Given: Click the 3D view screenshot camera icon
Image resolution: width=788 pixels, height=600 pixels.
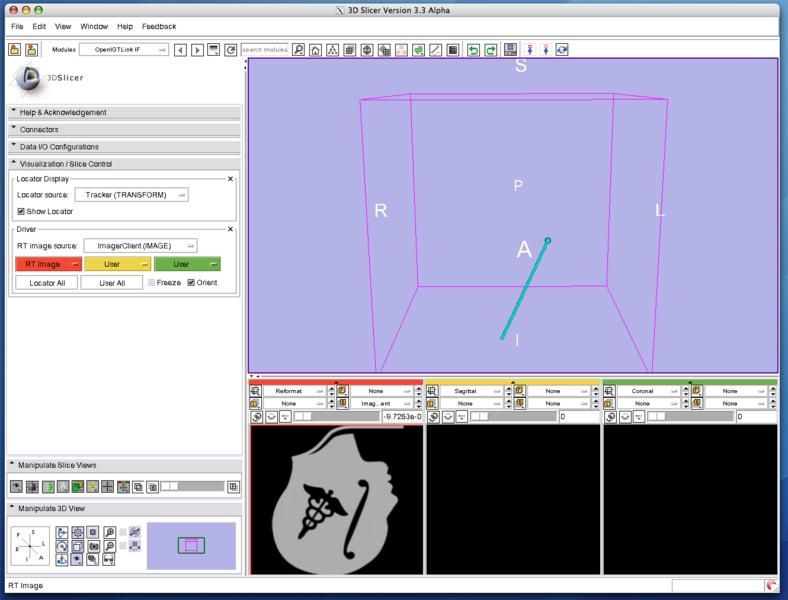Looking at the screenshot, I should click(x=93, y=546).
